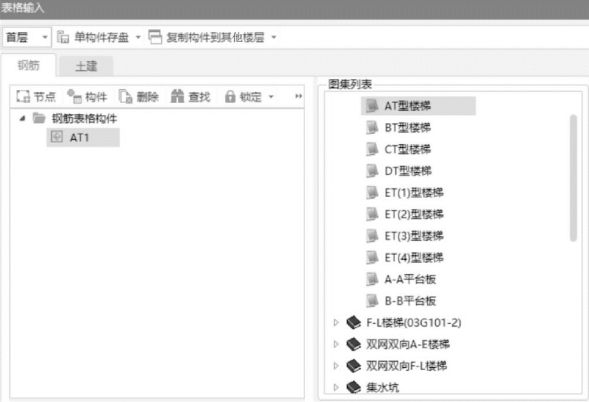Expand the 集水坑 atlas node
Image resolution: width=589 pixels, height=402 pixels.
coord(336,387)
